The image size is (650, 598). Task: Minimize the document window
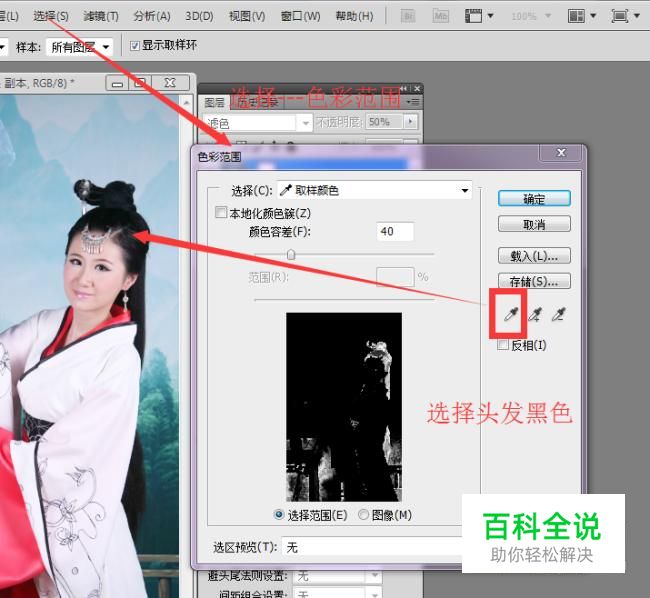pos(117,83)
